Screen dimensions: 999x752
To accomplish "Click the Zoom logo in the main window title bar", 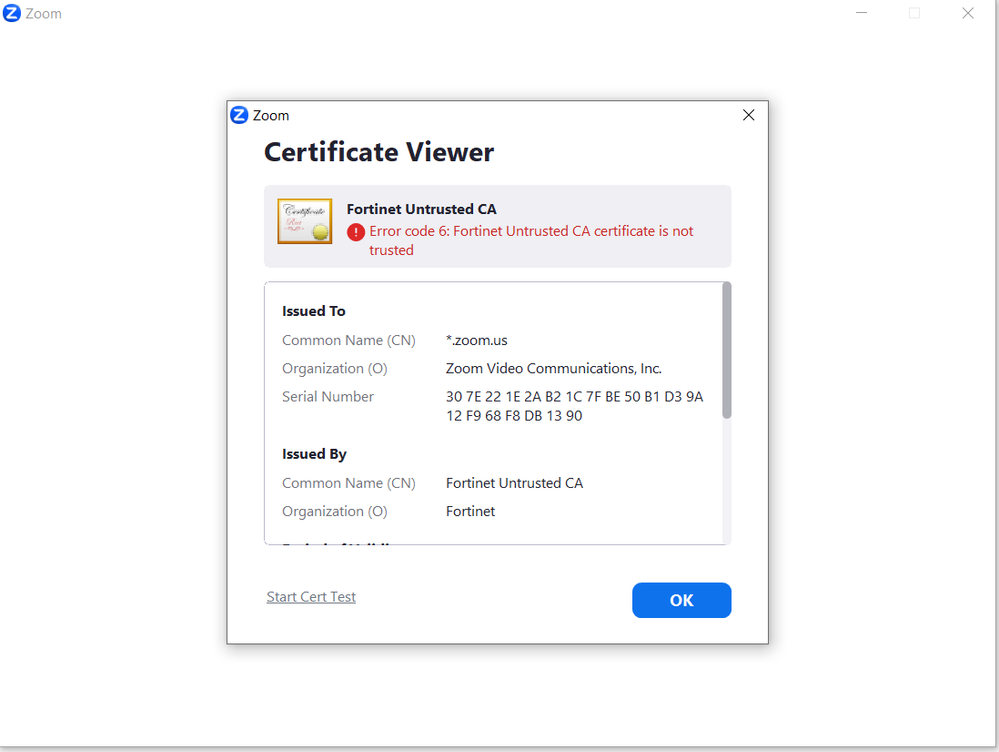I will click(x=11, y=13).
